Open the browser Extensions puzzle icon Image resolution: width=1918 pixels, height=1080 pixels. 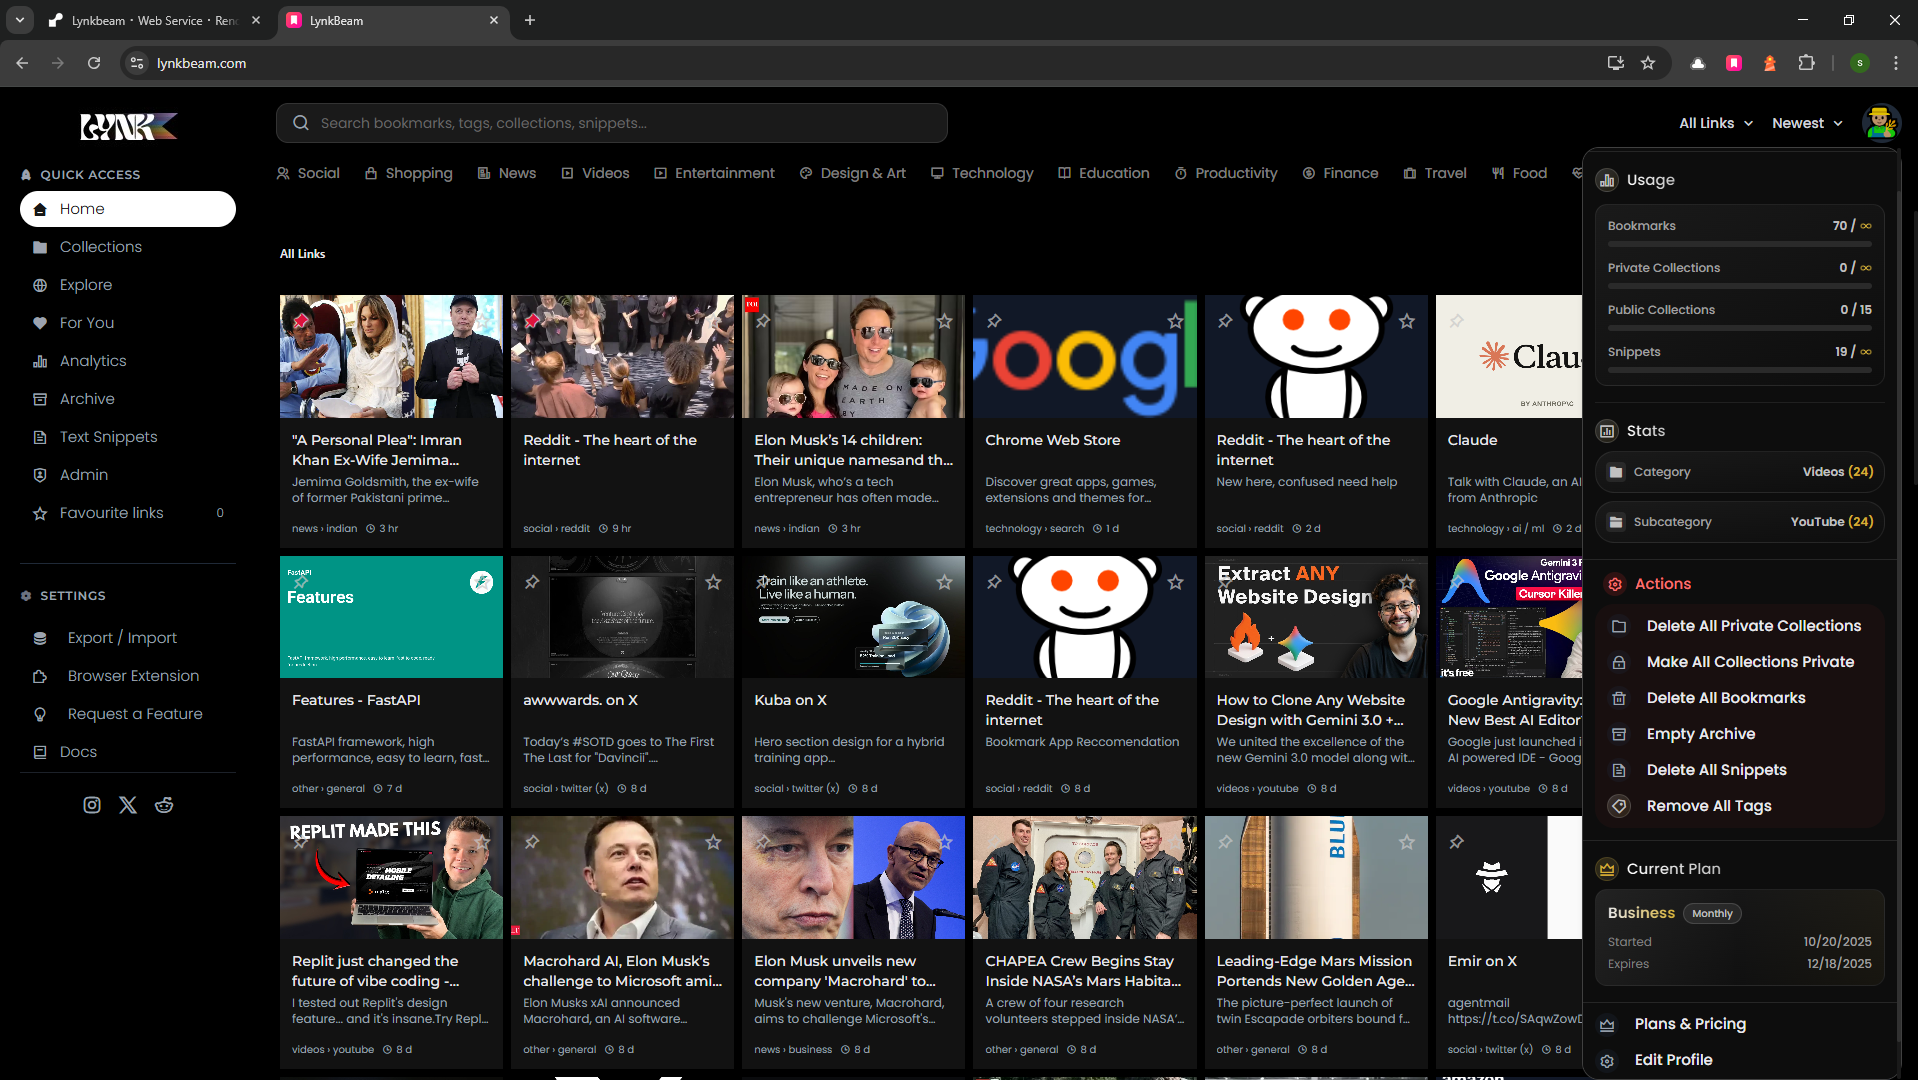(x=1806, y=63)
